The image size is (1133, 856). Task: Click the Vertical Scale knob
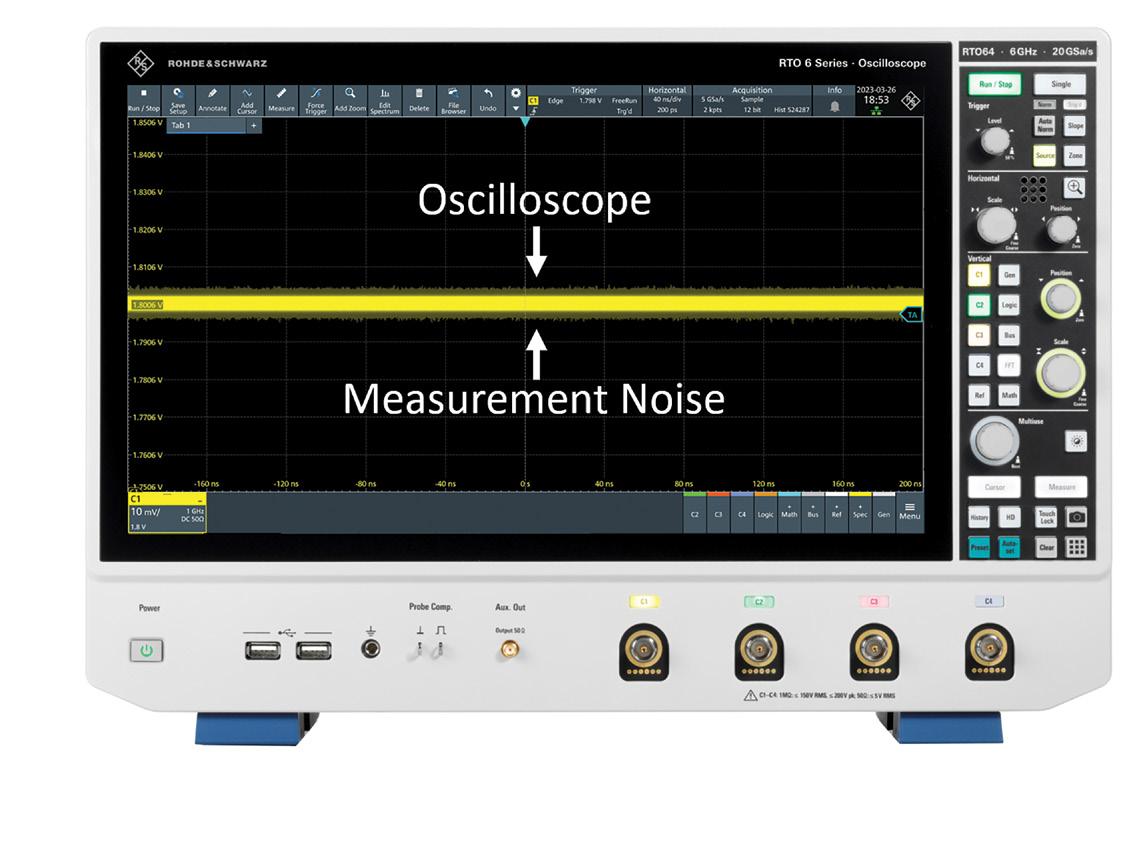(1061, 373)
